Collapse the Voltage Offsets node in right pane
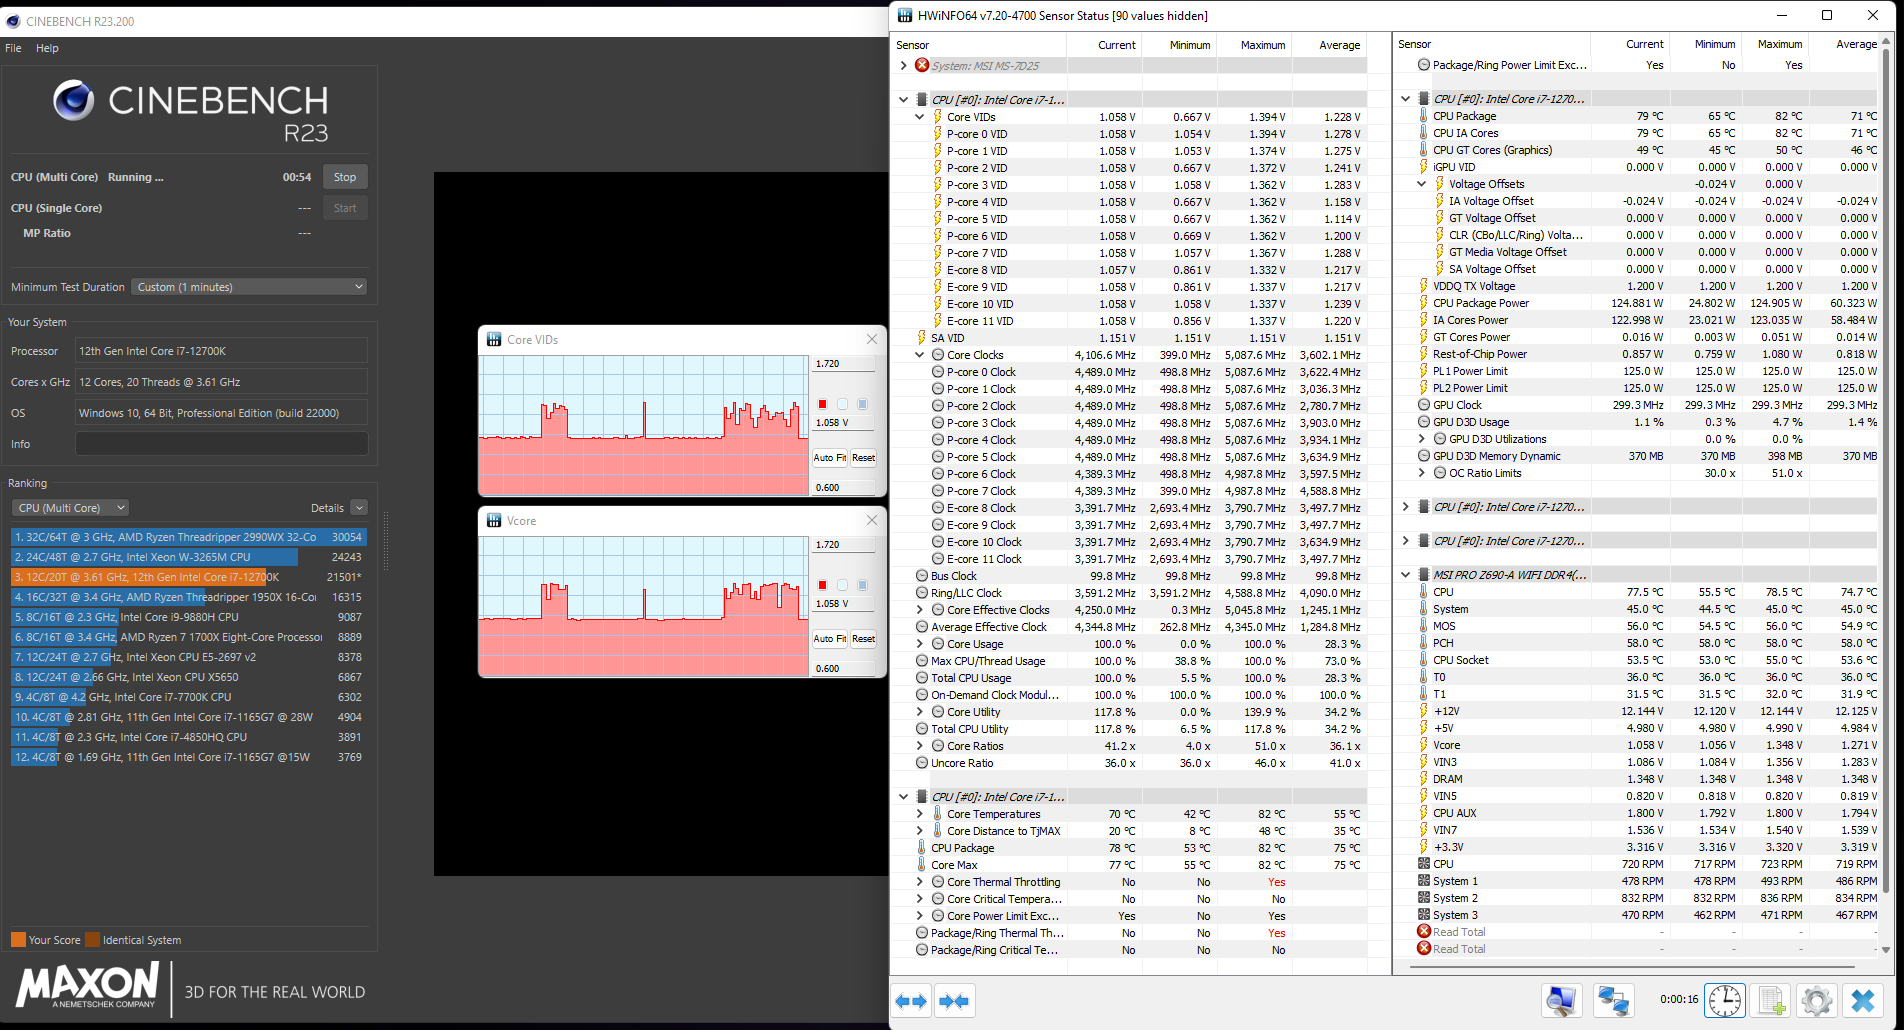 (x=1421, y=184)
